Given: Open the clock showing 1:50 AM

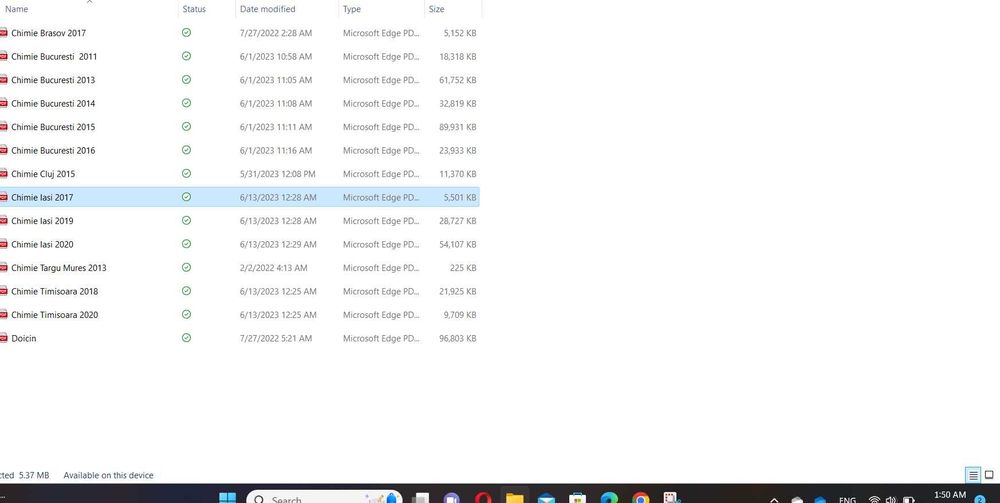Looking at the screenshot, I should (x=950, y=496).
